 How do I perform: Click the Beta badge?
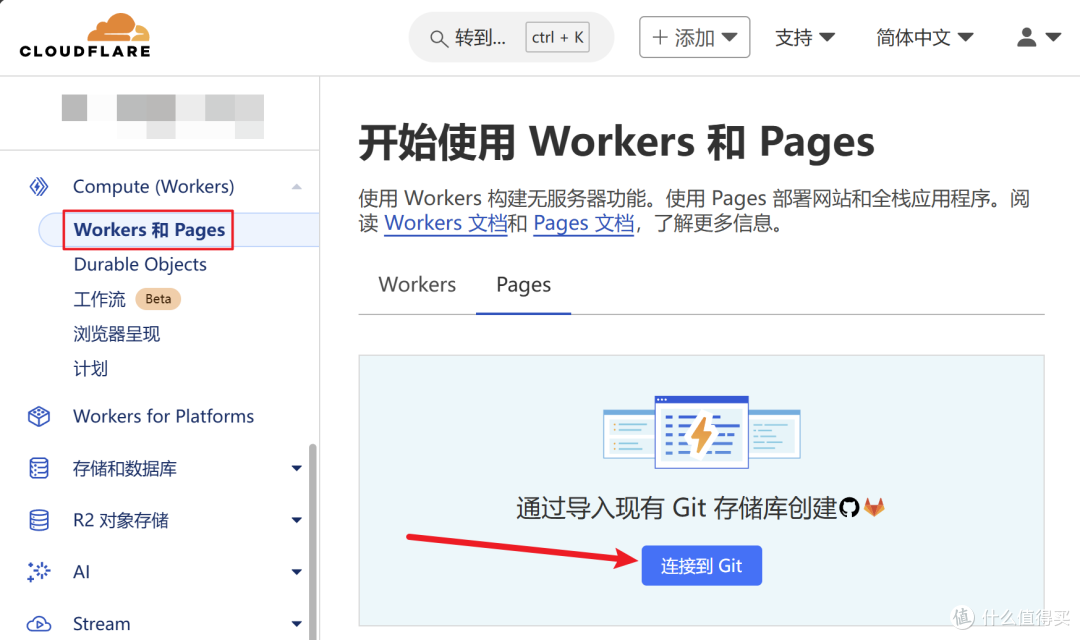pos(158,299)
